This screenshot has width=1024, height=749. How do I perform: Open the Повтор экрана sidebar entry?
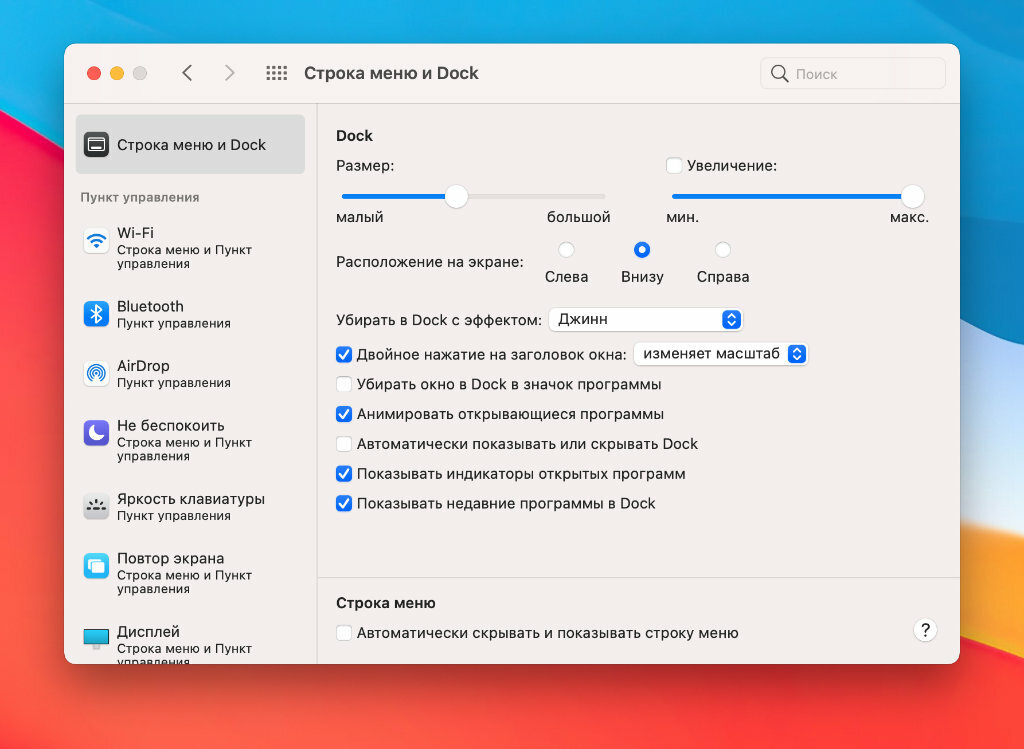tap(190, 573)
